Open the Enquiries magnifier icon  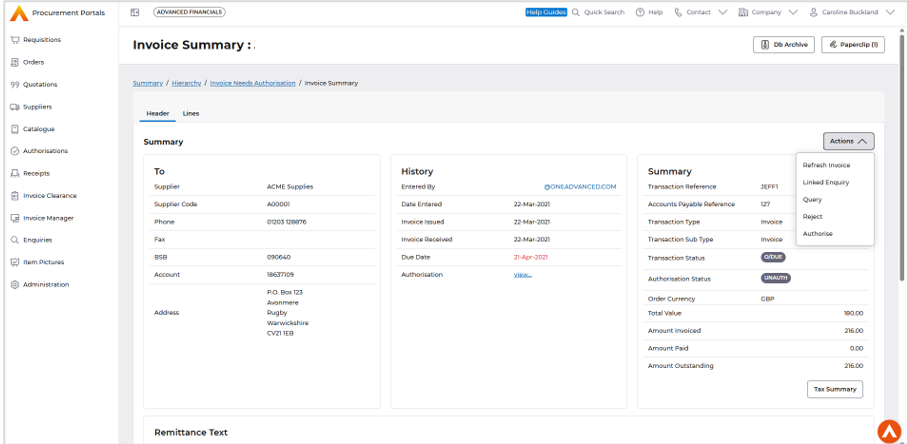pos(15,240)
